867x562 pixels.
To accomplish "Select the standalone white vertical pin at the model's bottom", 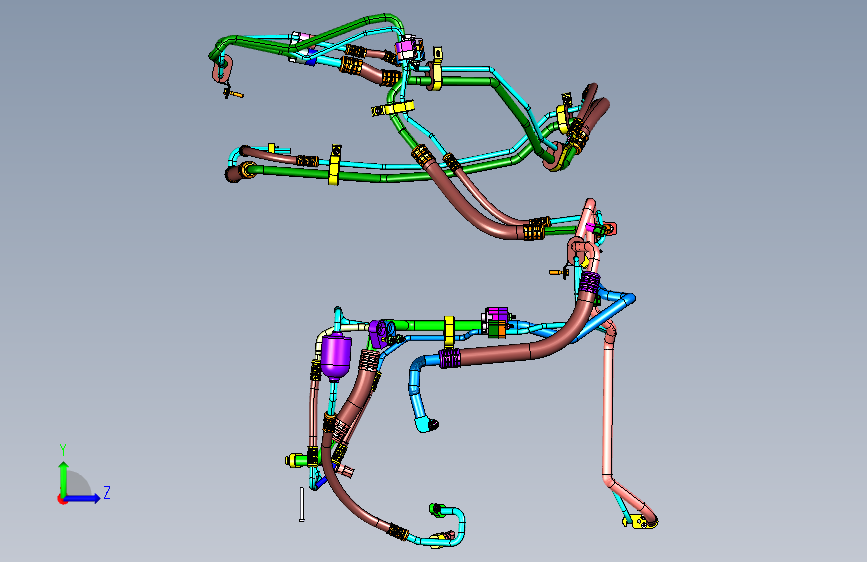I will (302, 504).
